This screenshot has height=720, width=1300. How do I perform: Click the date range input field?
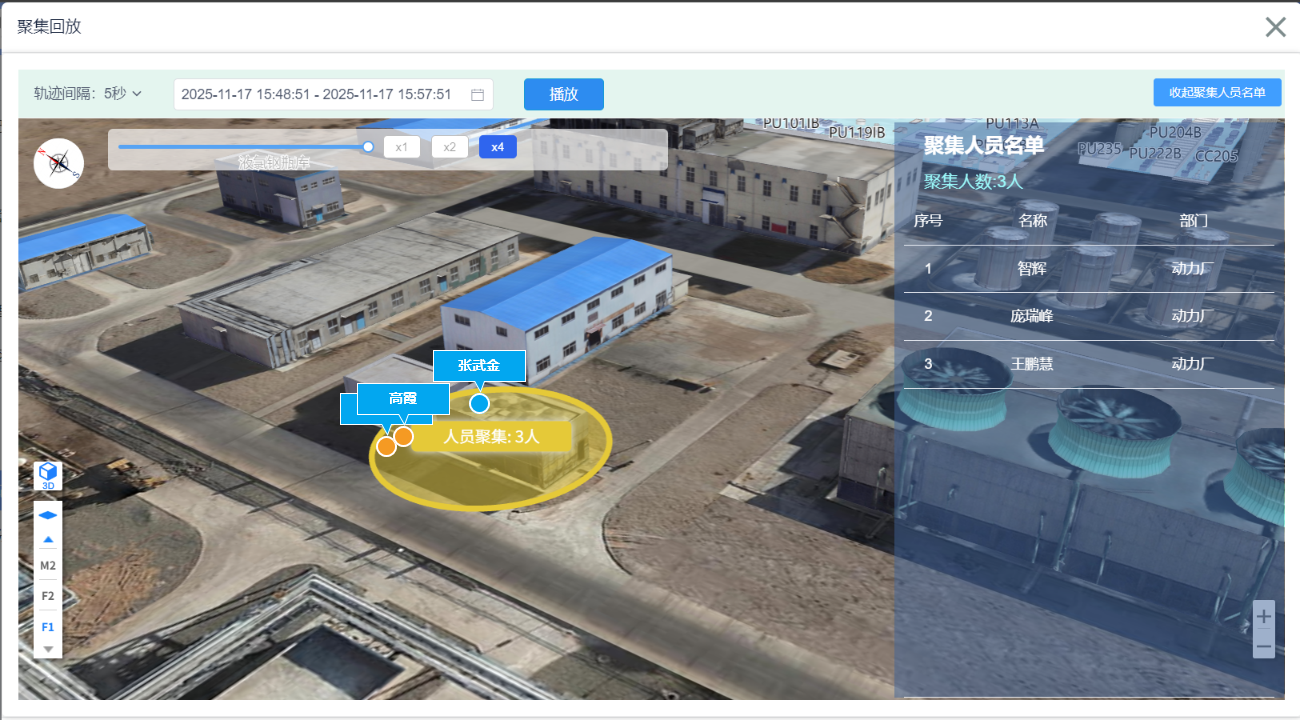click(x=334, y=94)
